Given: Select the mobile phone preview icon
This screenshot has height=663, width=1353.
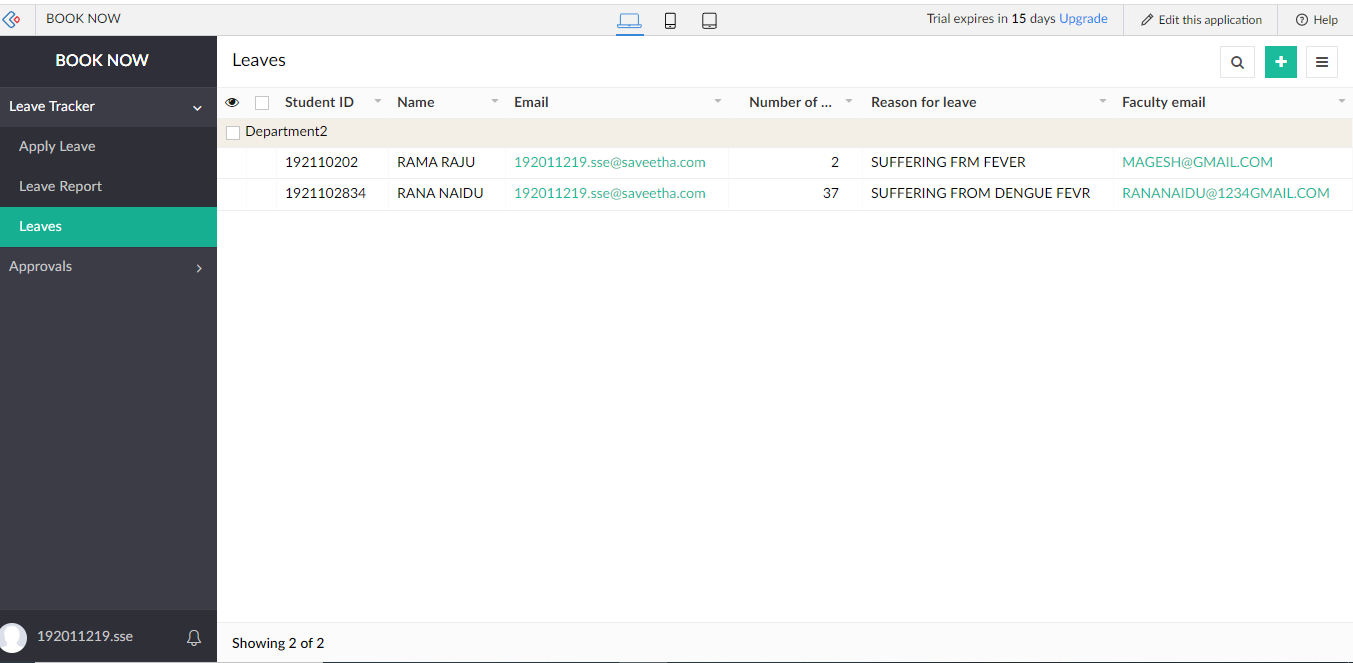Looking at the screenshot, I should tap(669, 19).
